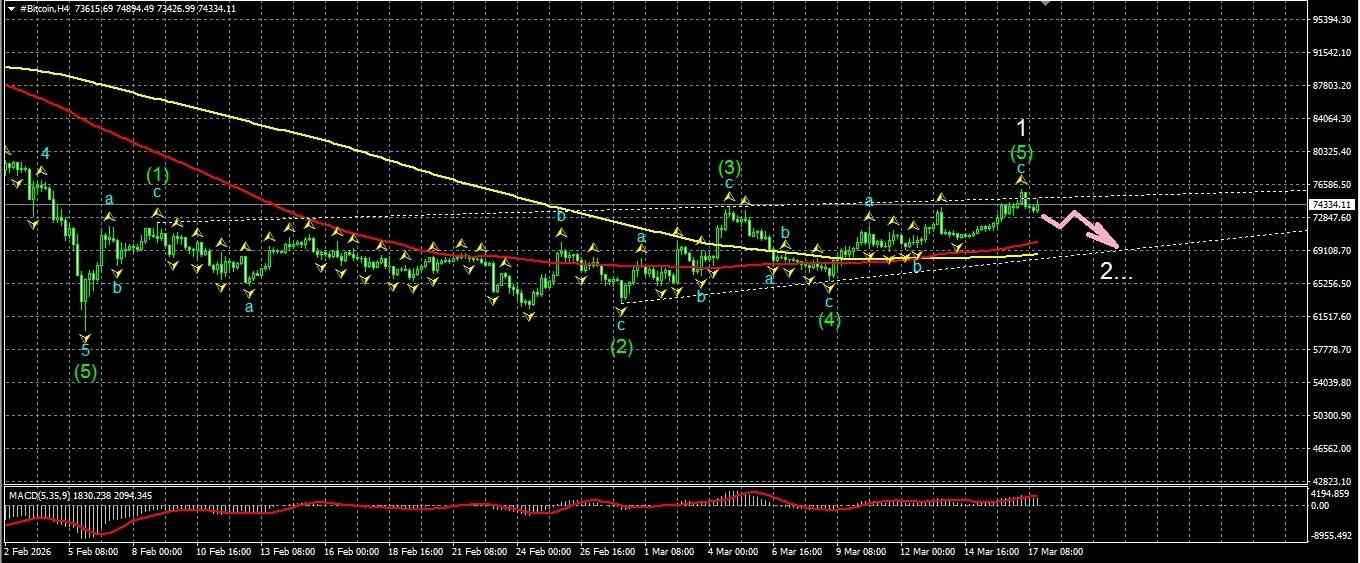Image resolution: width=1360 pixels, height=563 pixels.
Task: Select green (4) wave label
Action: (x=829, y=320)
